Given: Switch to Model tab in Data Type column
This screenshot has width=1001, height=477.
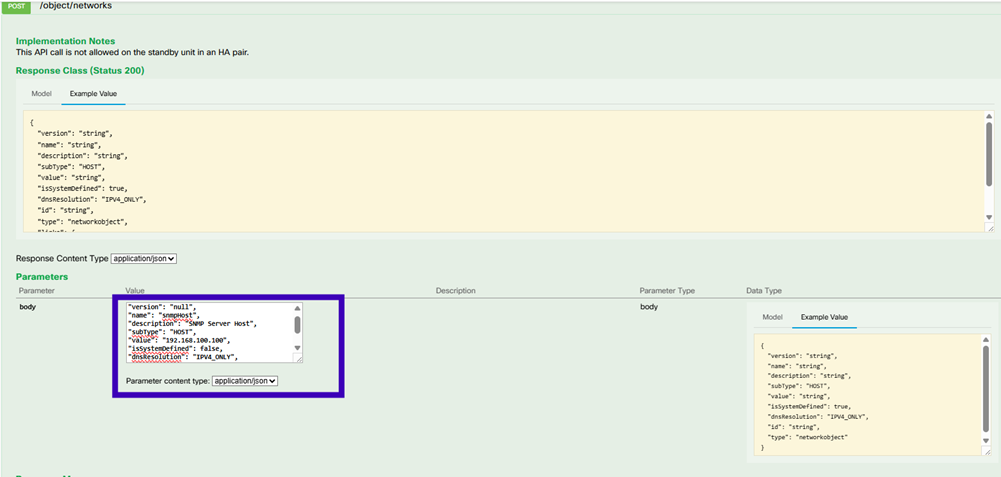Looking at the screenshot, I should (x=772, y=317).
